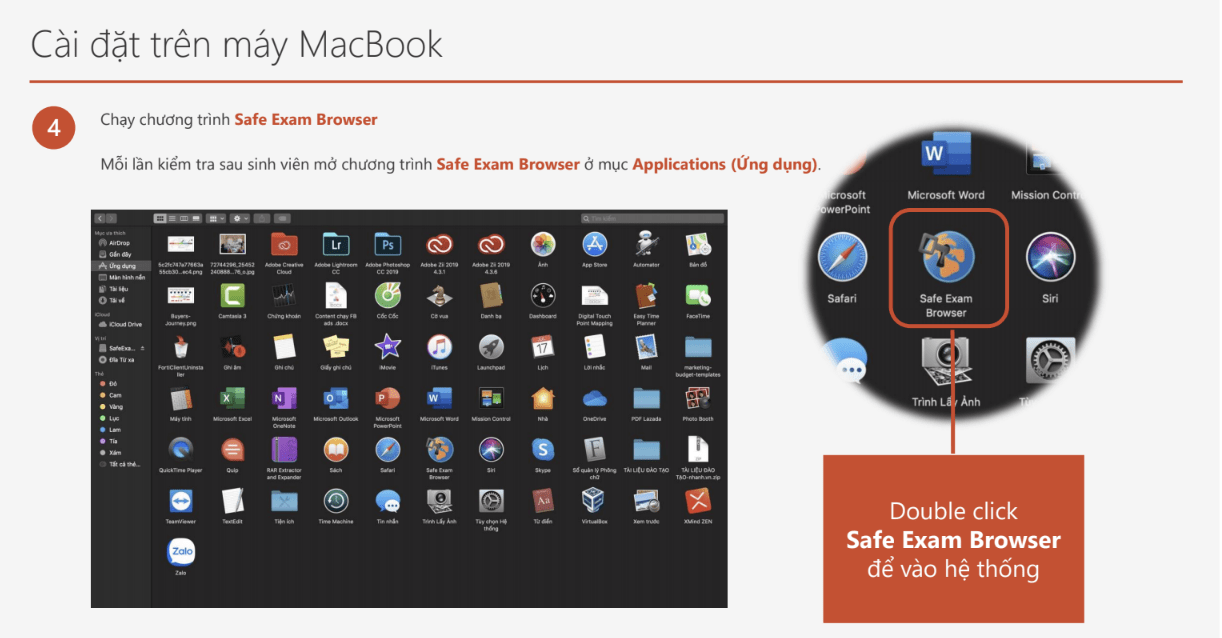The image size is (1222, 638).
Task: Eject the SafeExa... volume in the sidebar
Action: pos(140,347)
